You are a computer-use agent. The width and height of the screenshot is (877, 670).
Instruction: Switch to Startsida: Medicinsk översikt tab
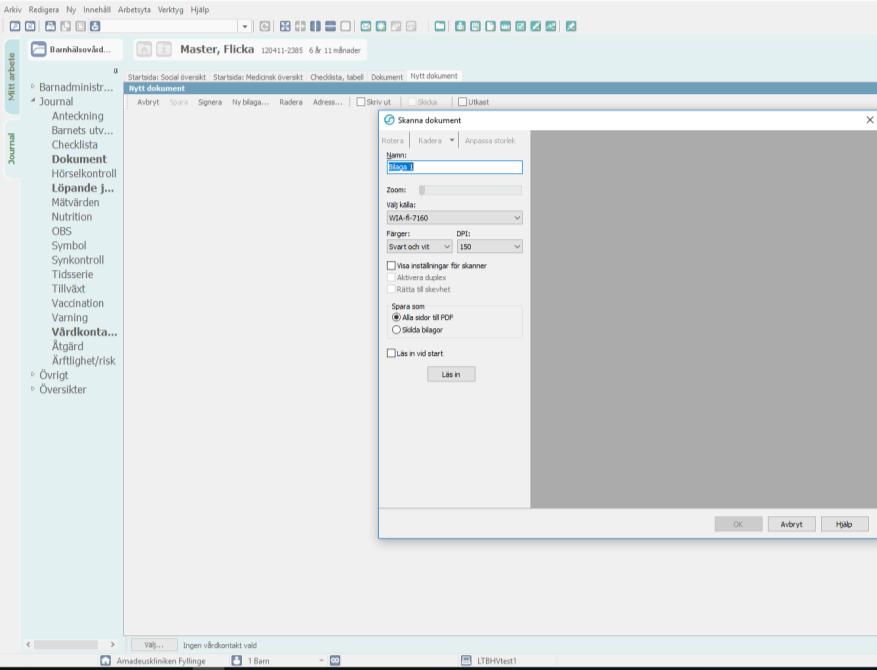tap(258, 77)
